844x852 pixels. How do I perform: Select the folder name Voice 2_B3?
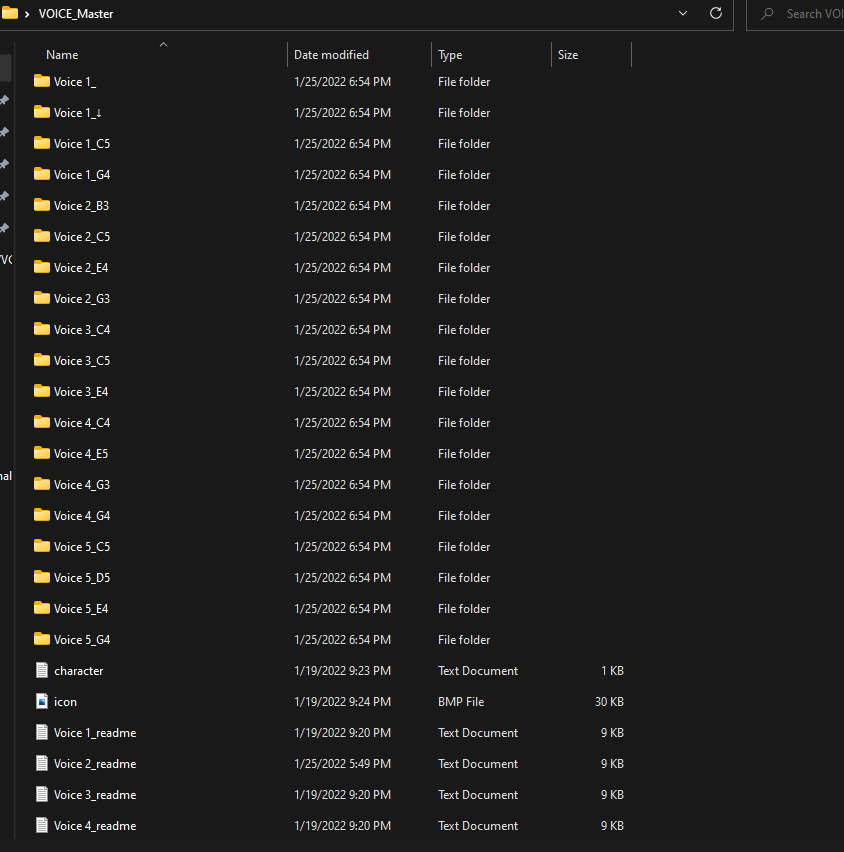pos(82,206)
